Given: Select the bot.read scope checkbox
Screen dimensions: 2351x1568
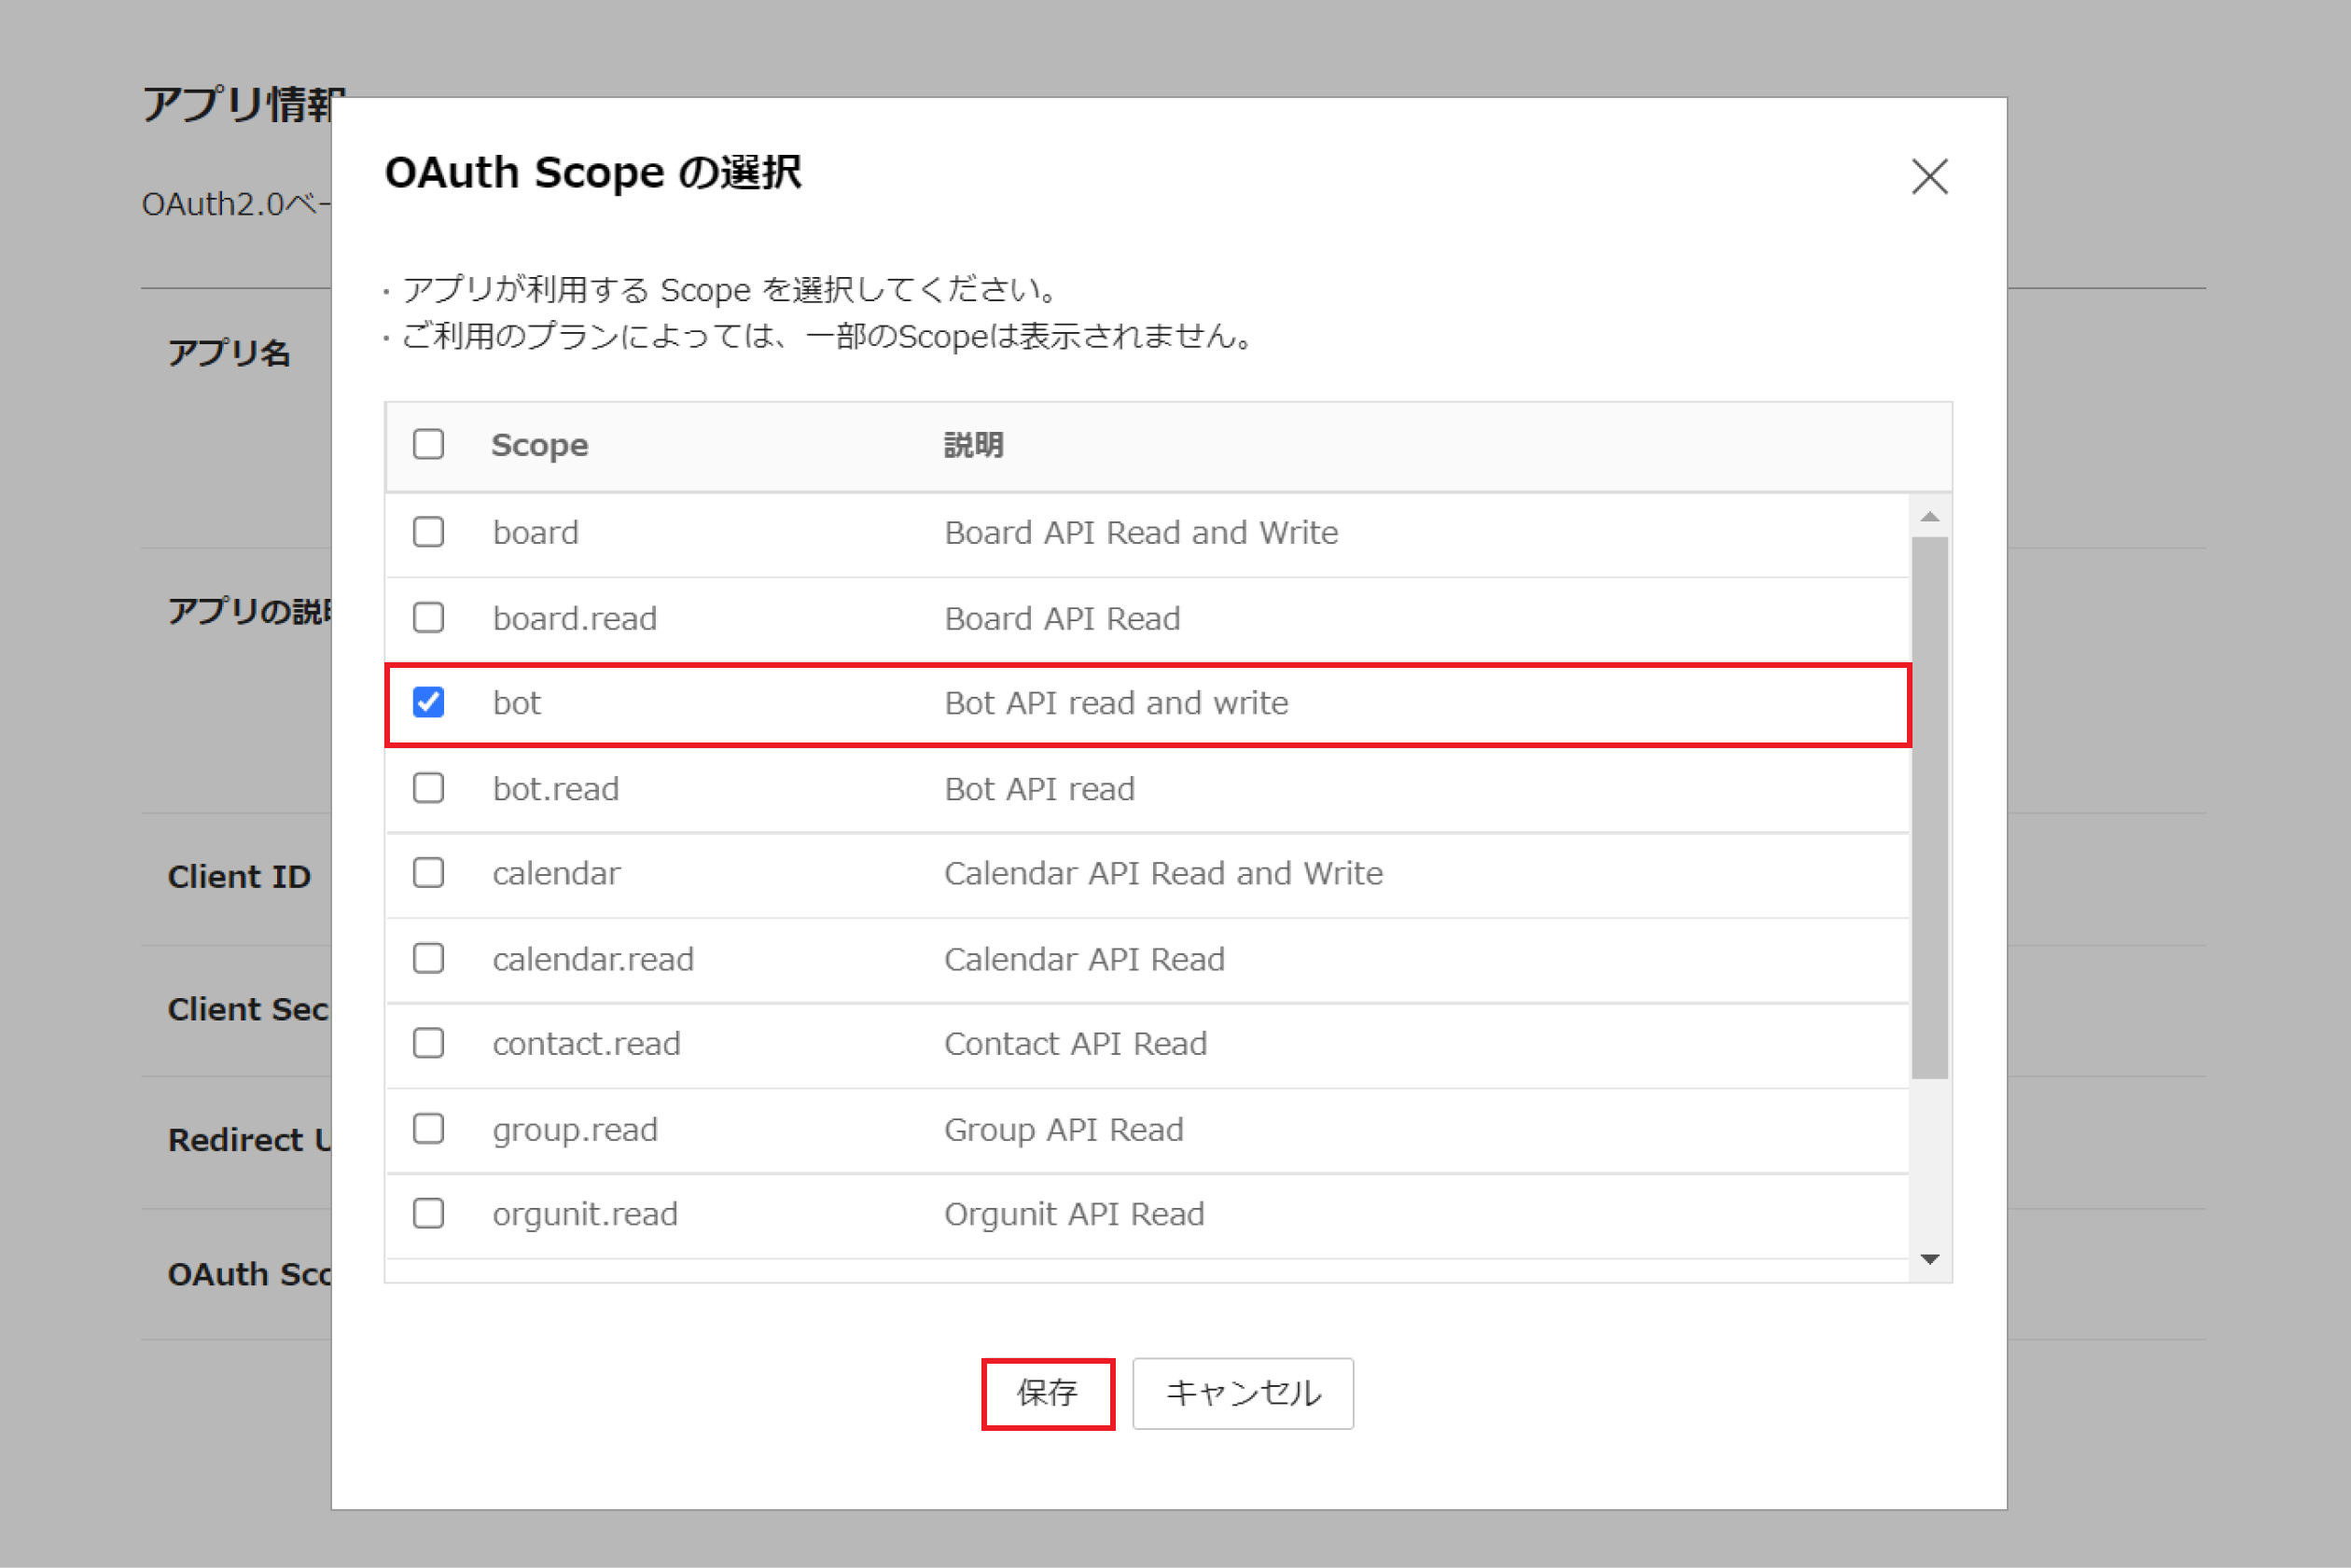Looking at the screenshot, I should click(x=429, y=789).
